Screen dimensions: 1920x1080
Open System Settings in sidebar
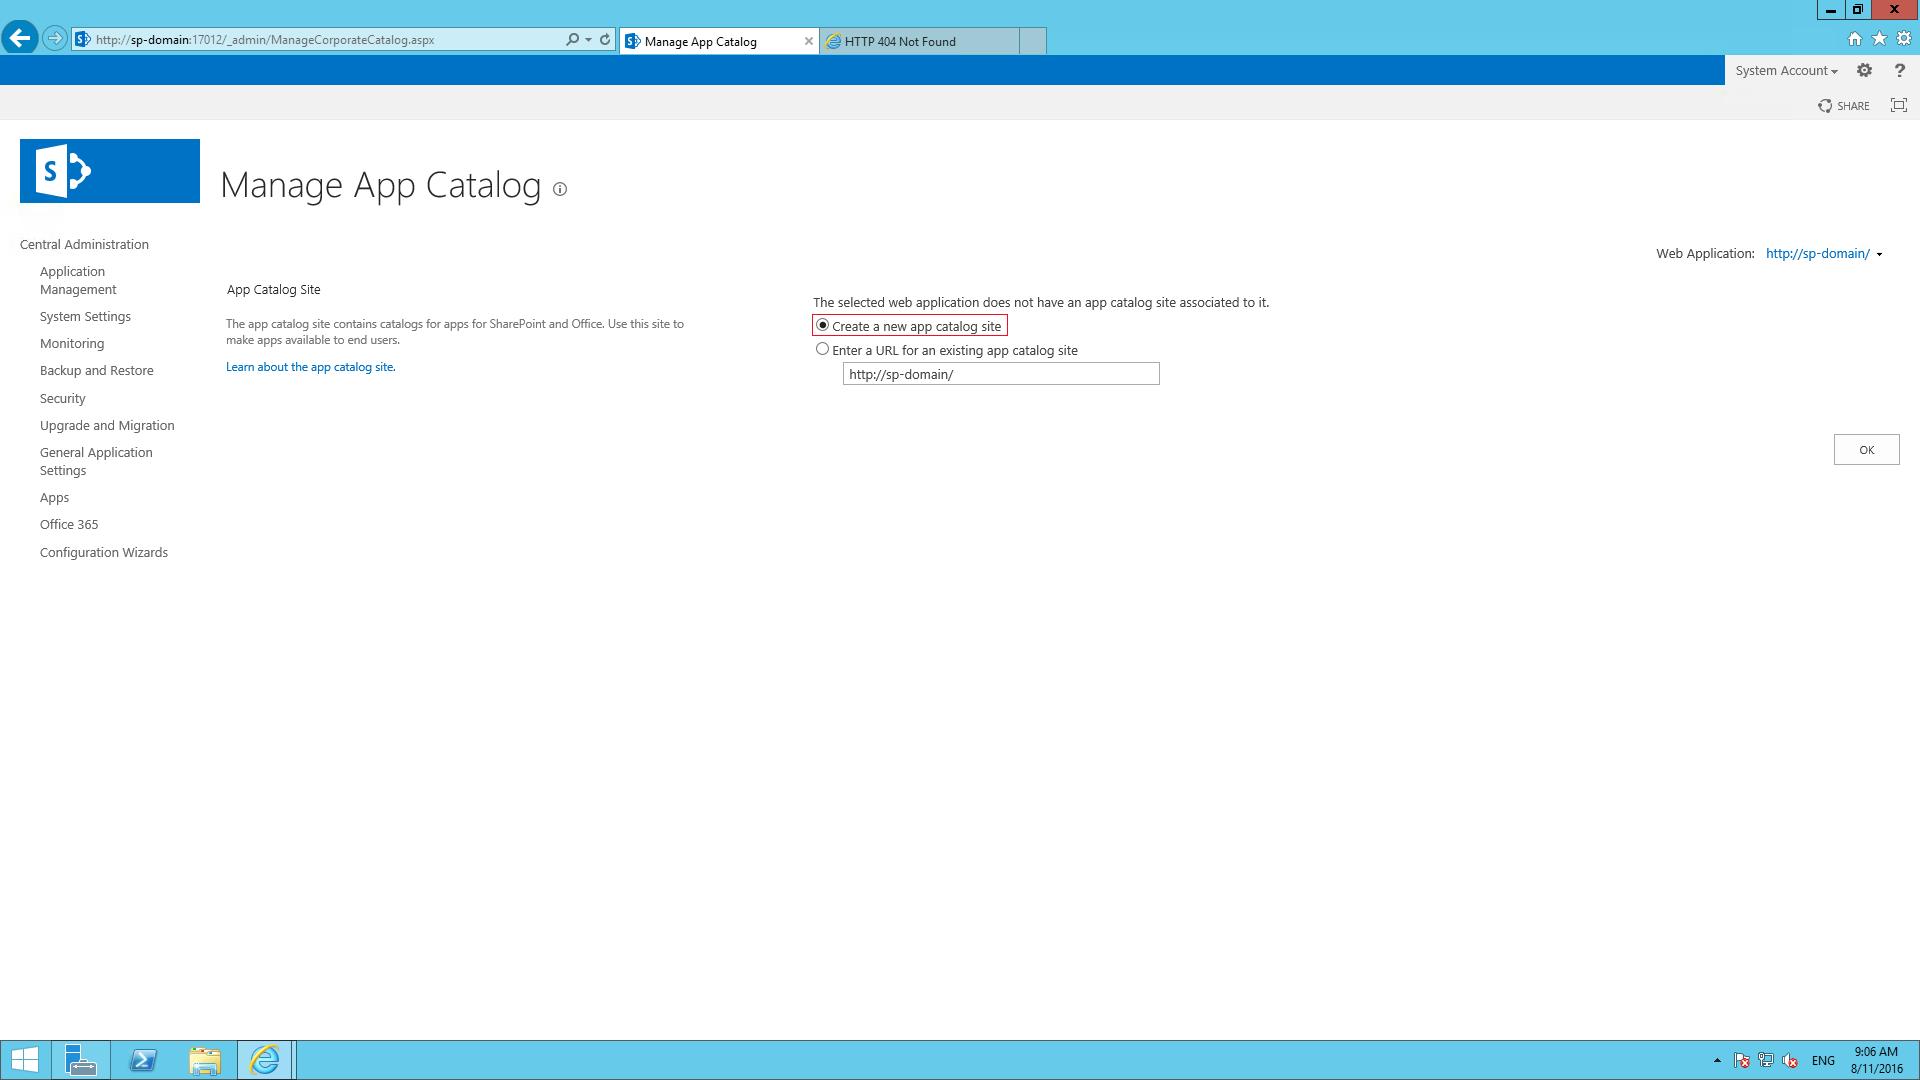85,317
